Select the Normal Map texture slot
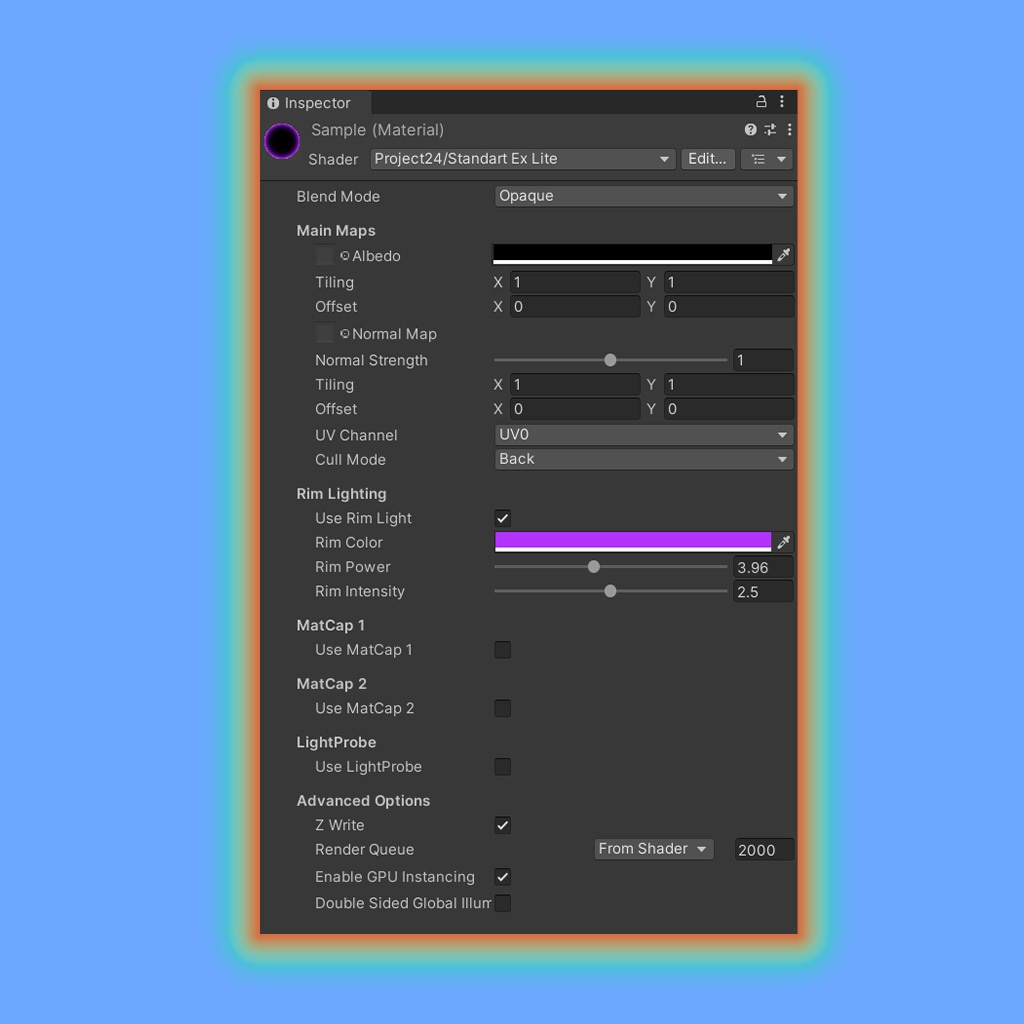The width and height of the screenshot is (1024, 1024). point(325,333)
